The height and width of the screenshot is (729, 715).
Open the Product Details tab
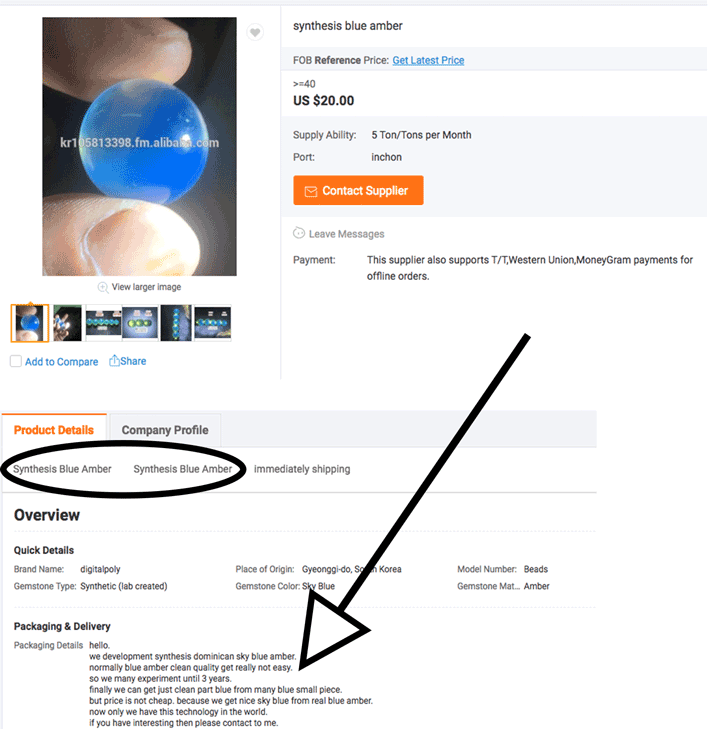[x=54, y=430]
